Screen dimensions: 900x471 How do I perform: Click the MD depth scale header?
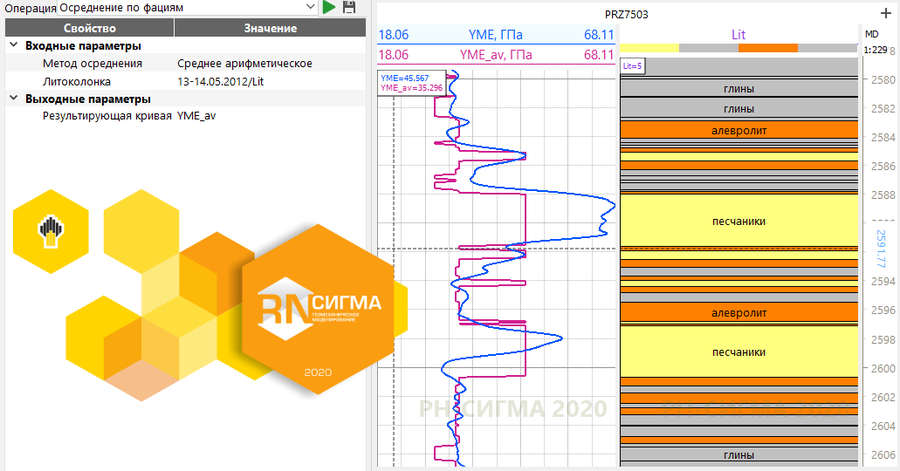coord(871,34)
